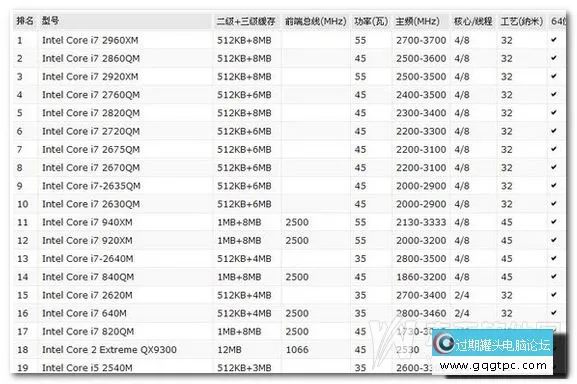The image size is (577, 384).
Task: Select power value 35 in i7 2620M row
Action: coord(360,295)
